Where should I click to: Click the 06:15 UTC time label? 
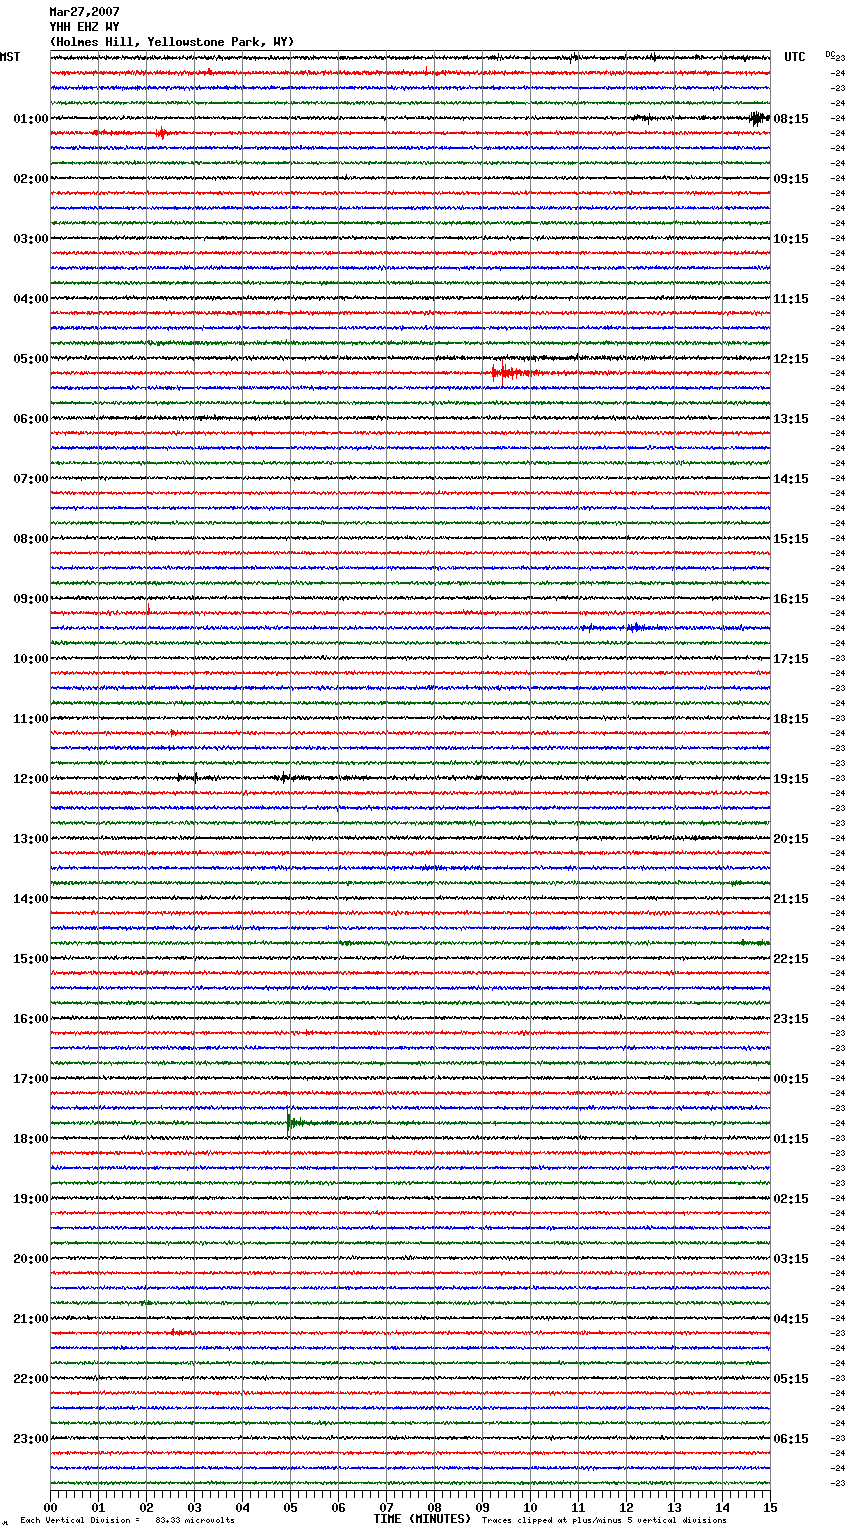pos(791,1439)
